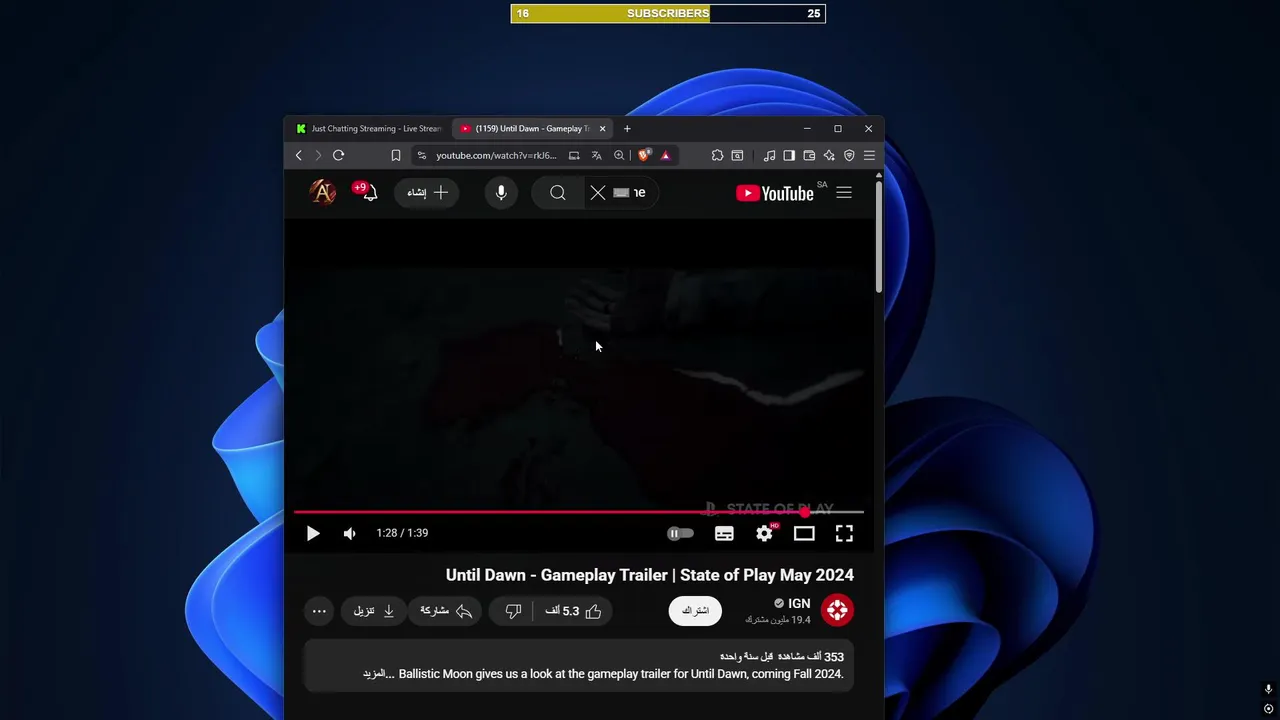Screen dimensions: 1280x720
Task: Dislike the video with thumbs down
Action: [x=512, y=611]
